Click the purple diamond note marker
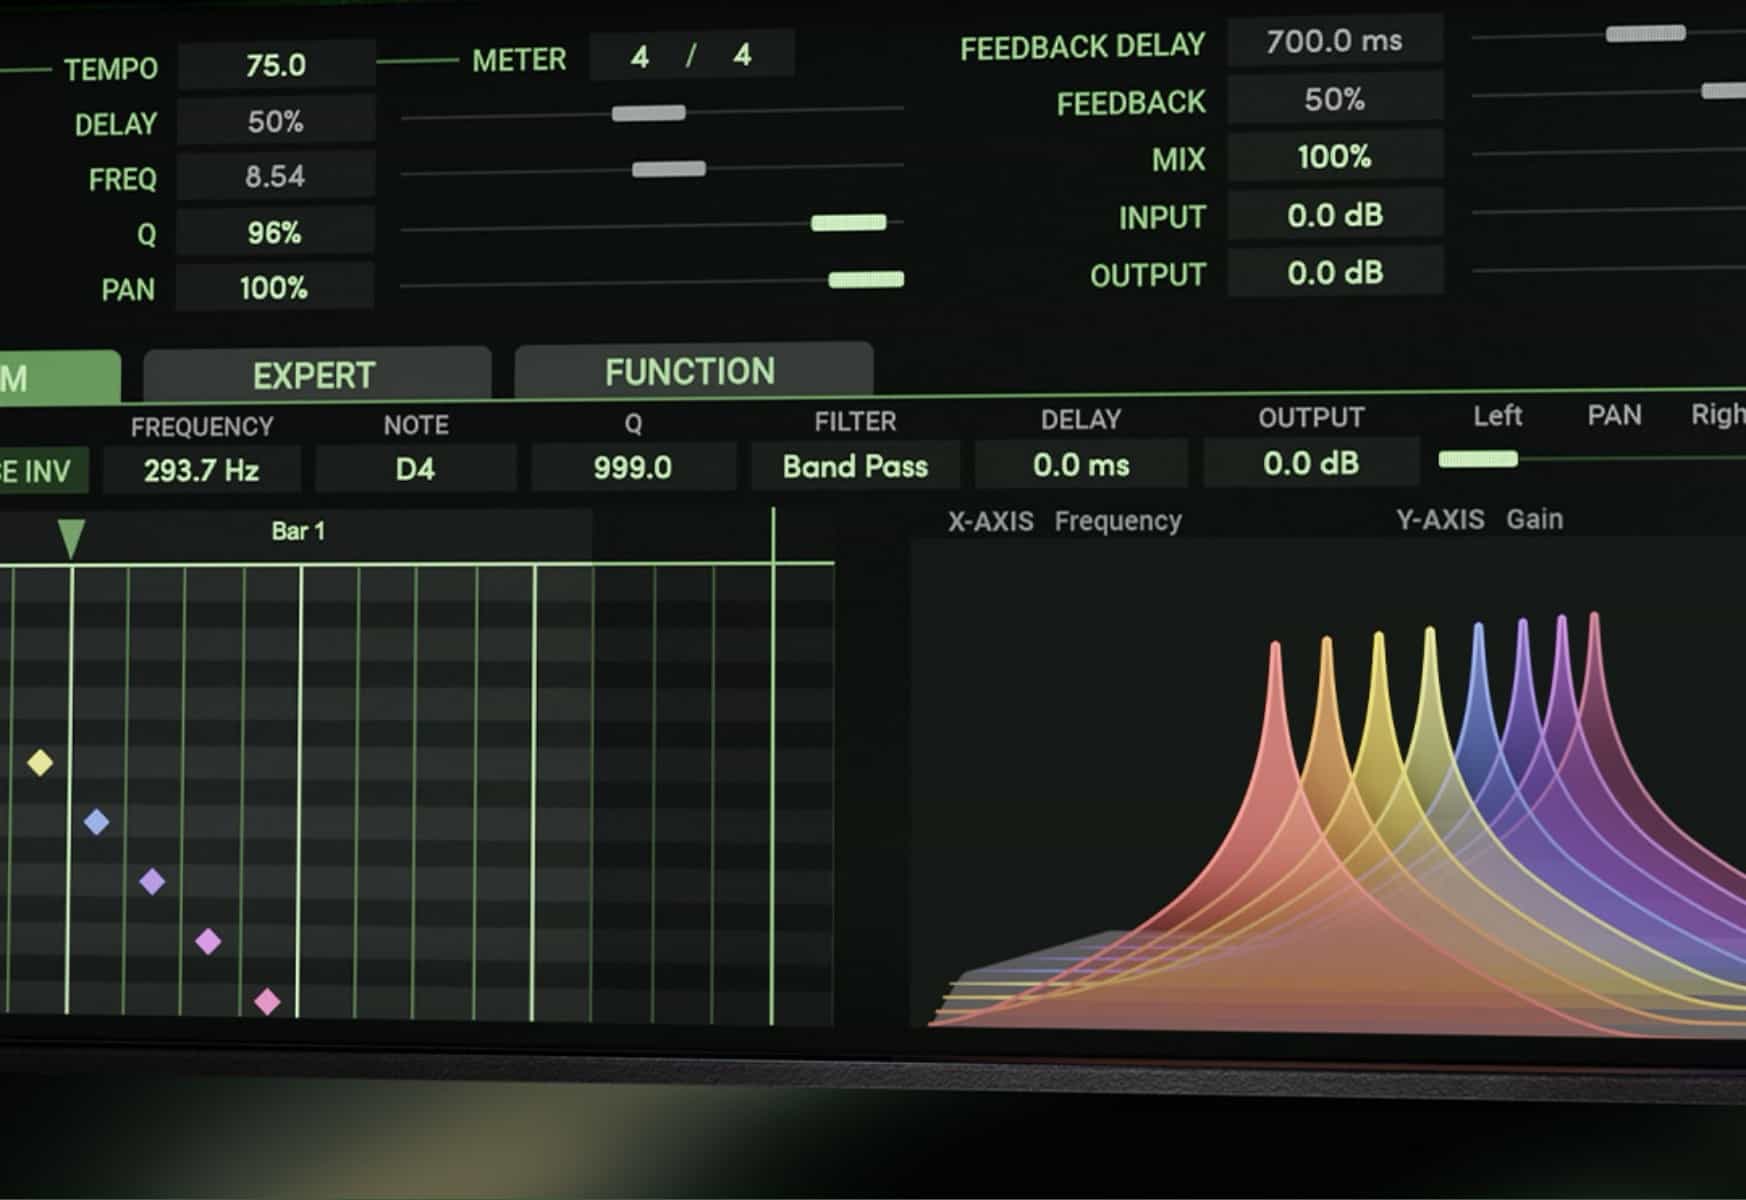Image resolution: width=1746 pixels, height=1200 pixels. click(x=152, y=881)
